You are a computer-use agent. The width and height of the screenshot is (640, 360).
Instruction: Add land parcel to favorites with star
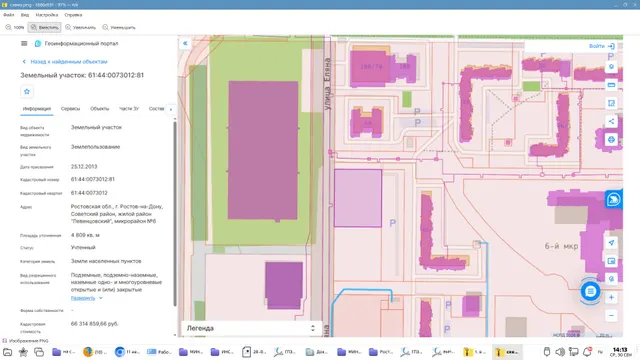27,91
